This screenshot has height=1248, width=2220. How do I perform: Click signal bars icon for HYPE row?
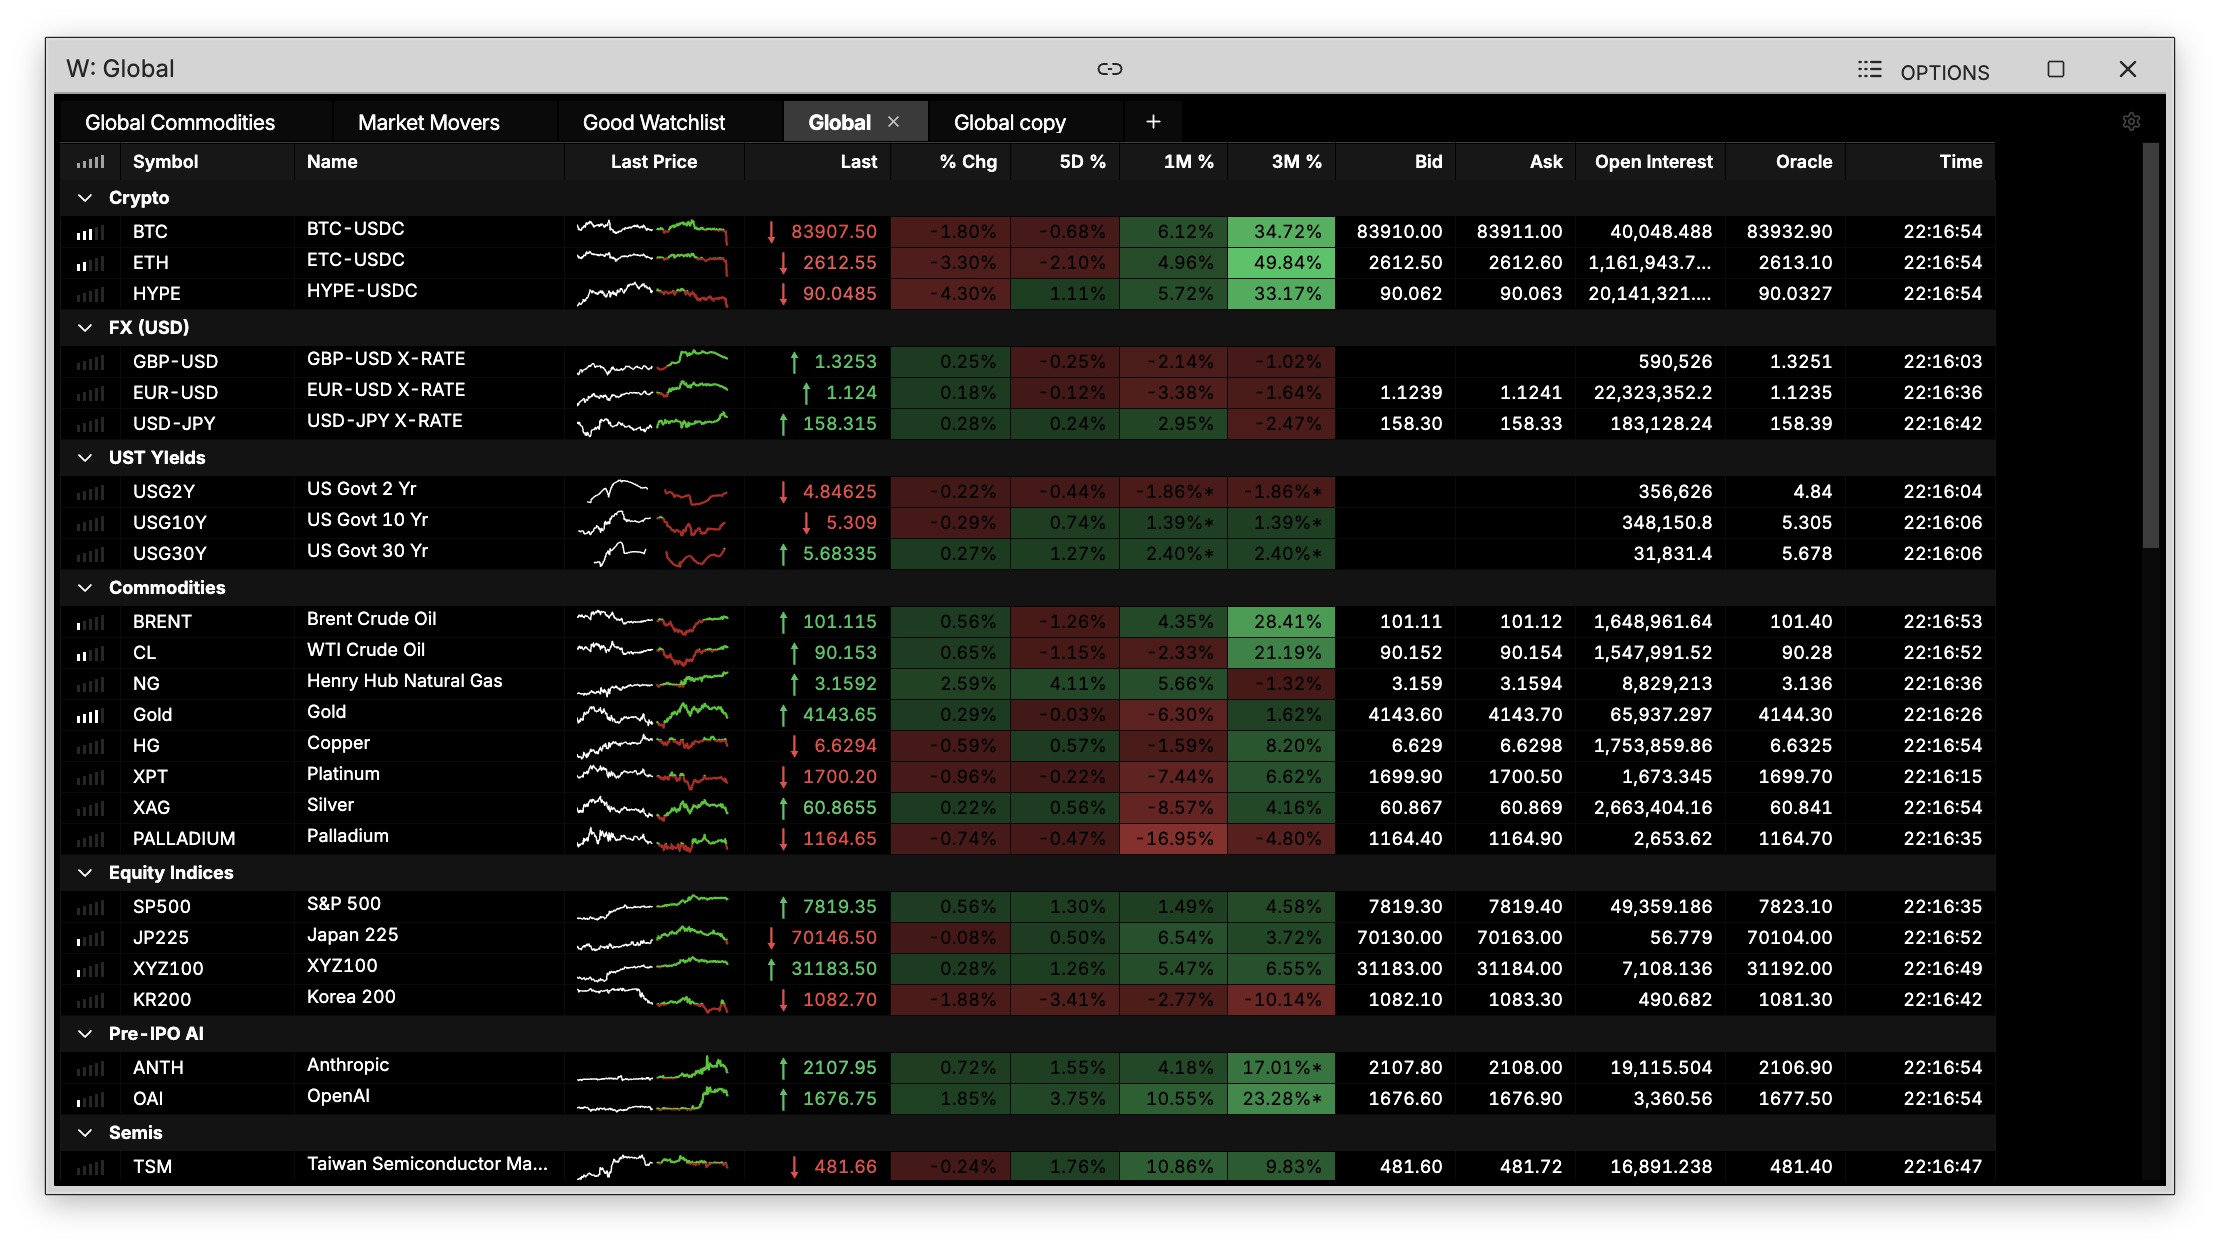pos(90,295)
